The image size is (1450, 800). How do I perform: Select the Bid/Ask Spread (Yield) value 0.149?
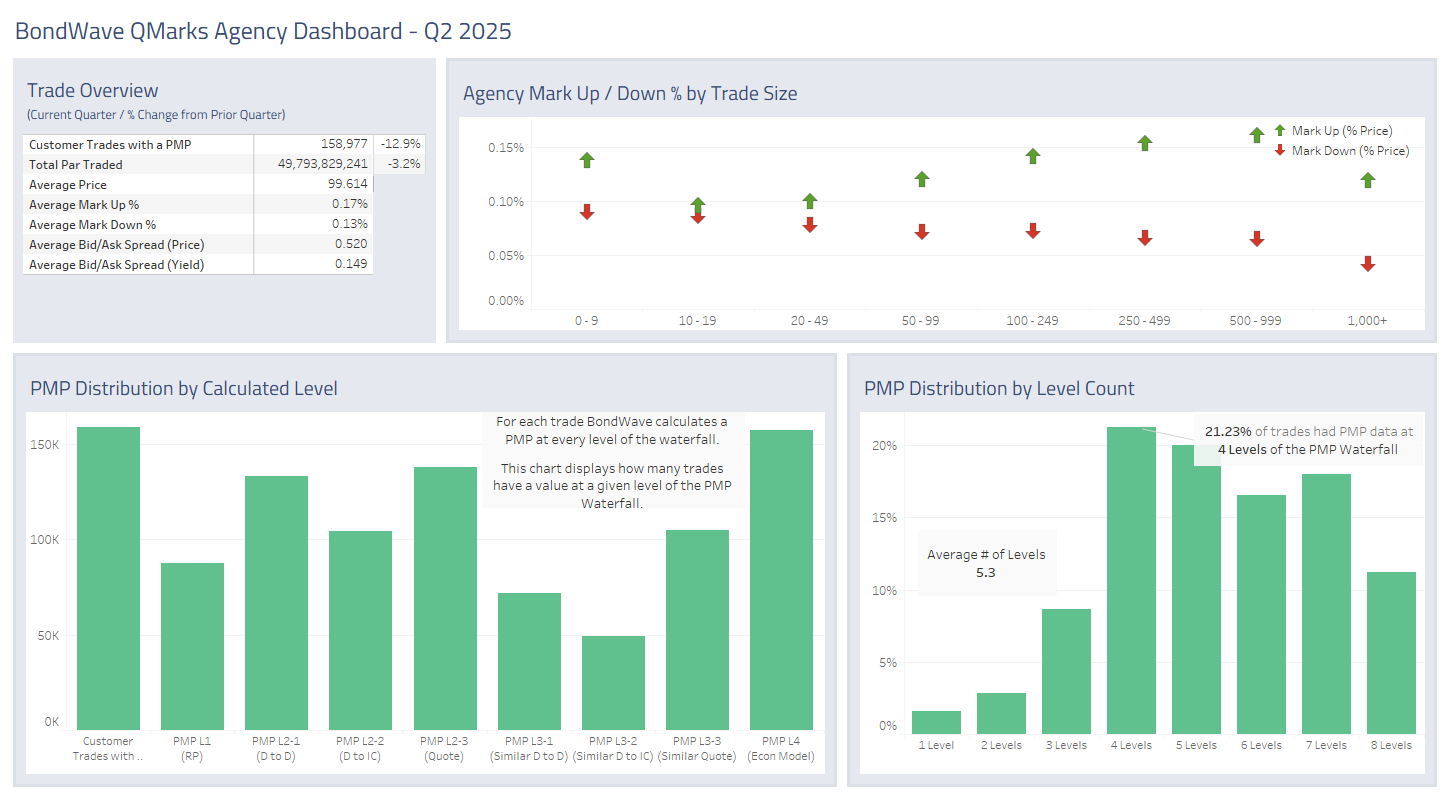pos(351,265)
